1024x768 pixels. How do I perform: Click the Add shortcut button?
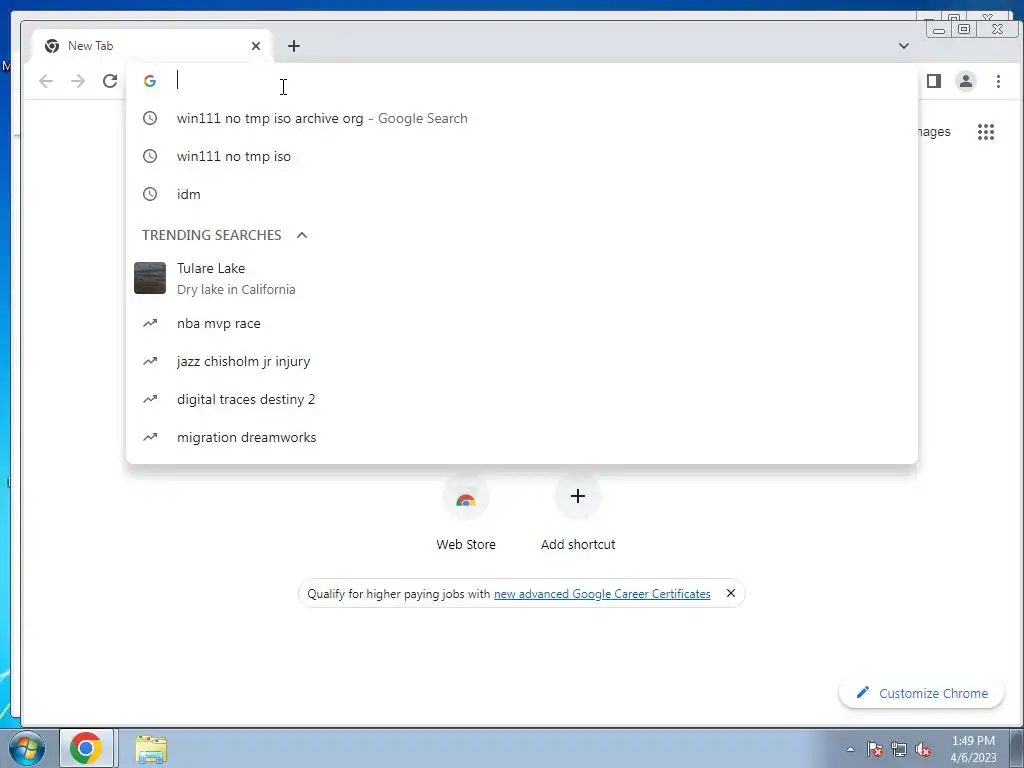pyautogui.click(x=578, y=513)
